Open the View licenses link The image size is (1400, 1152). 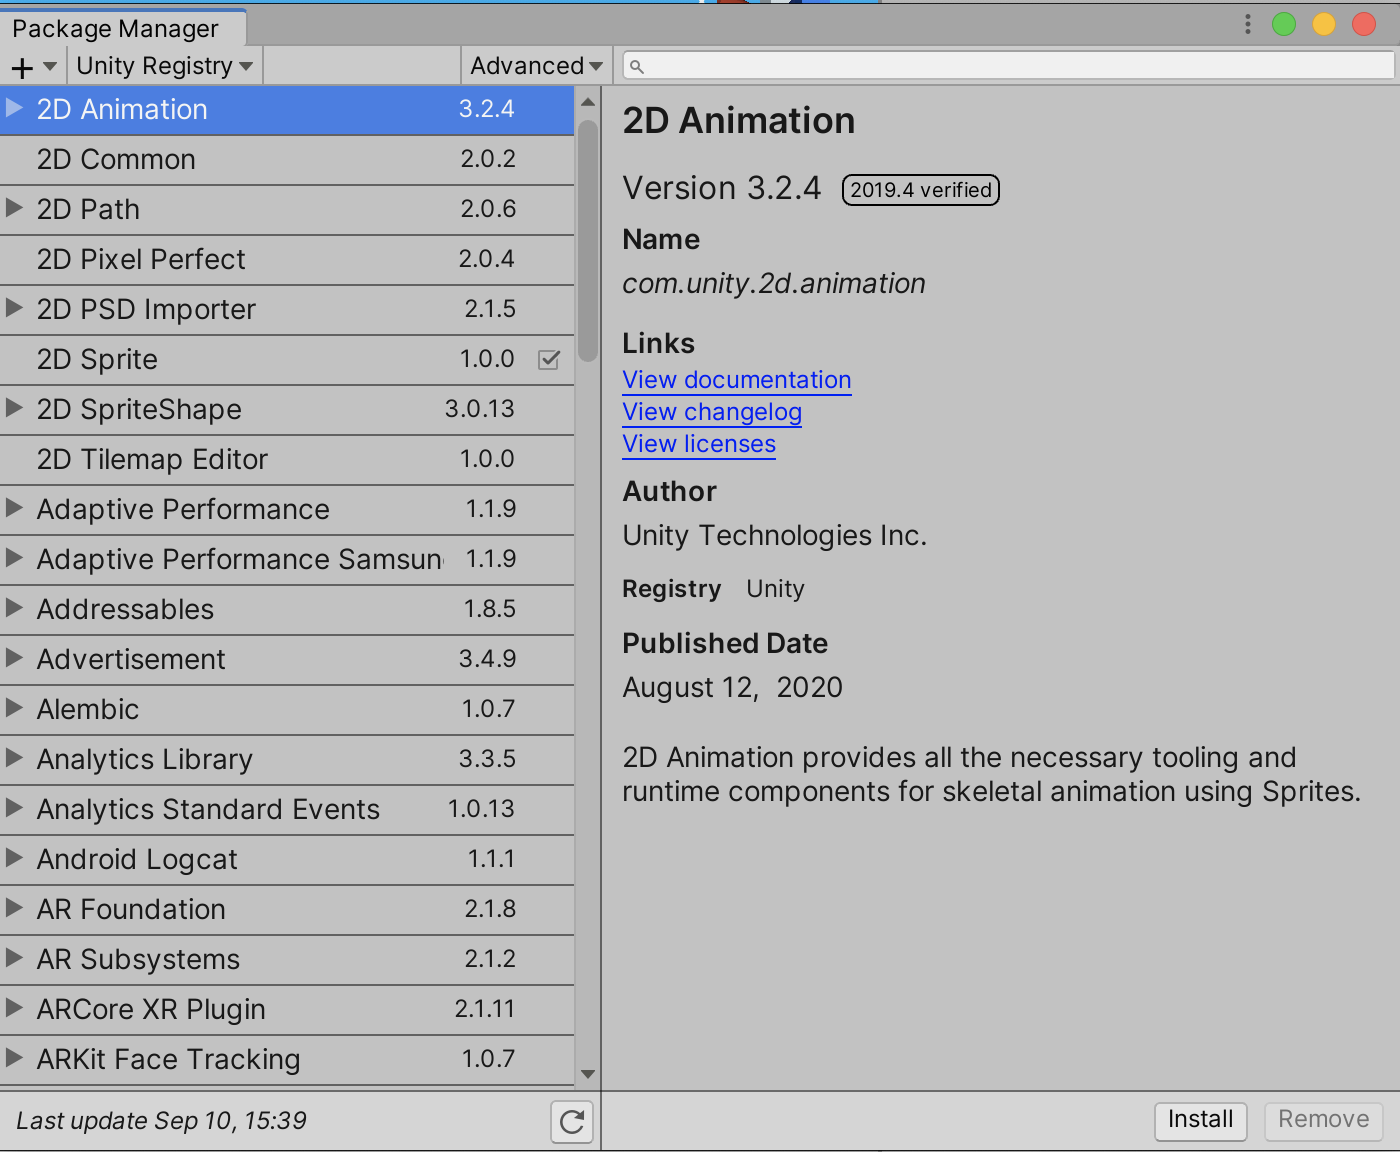click(x=699, y=444)
